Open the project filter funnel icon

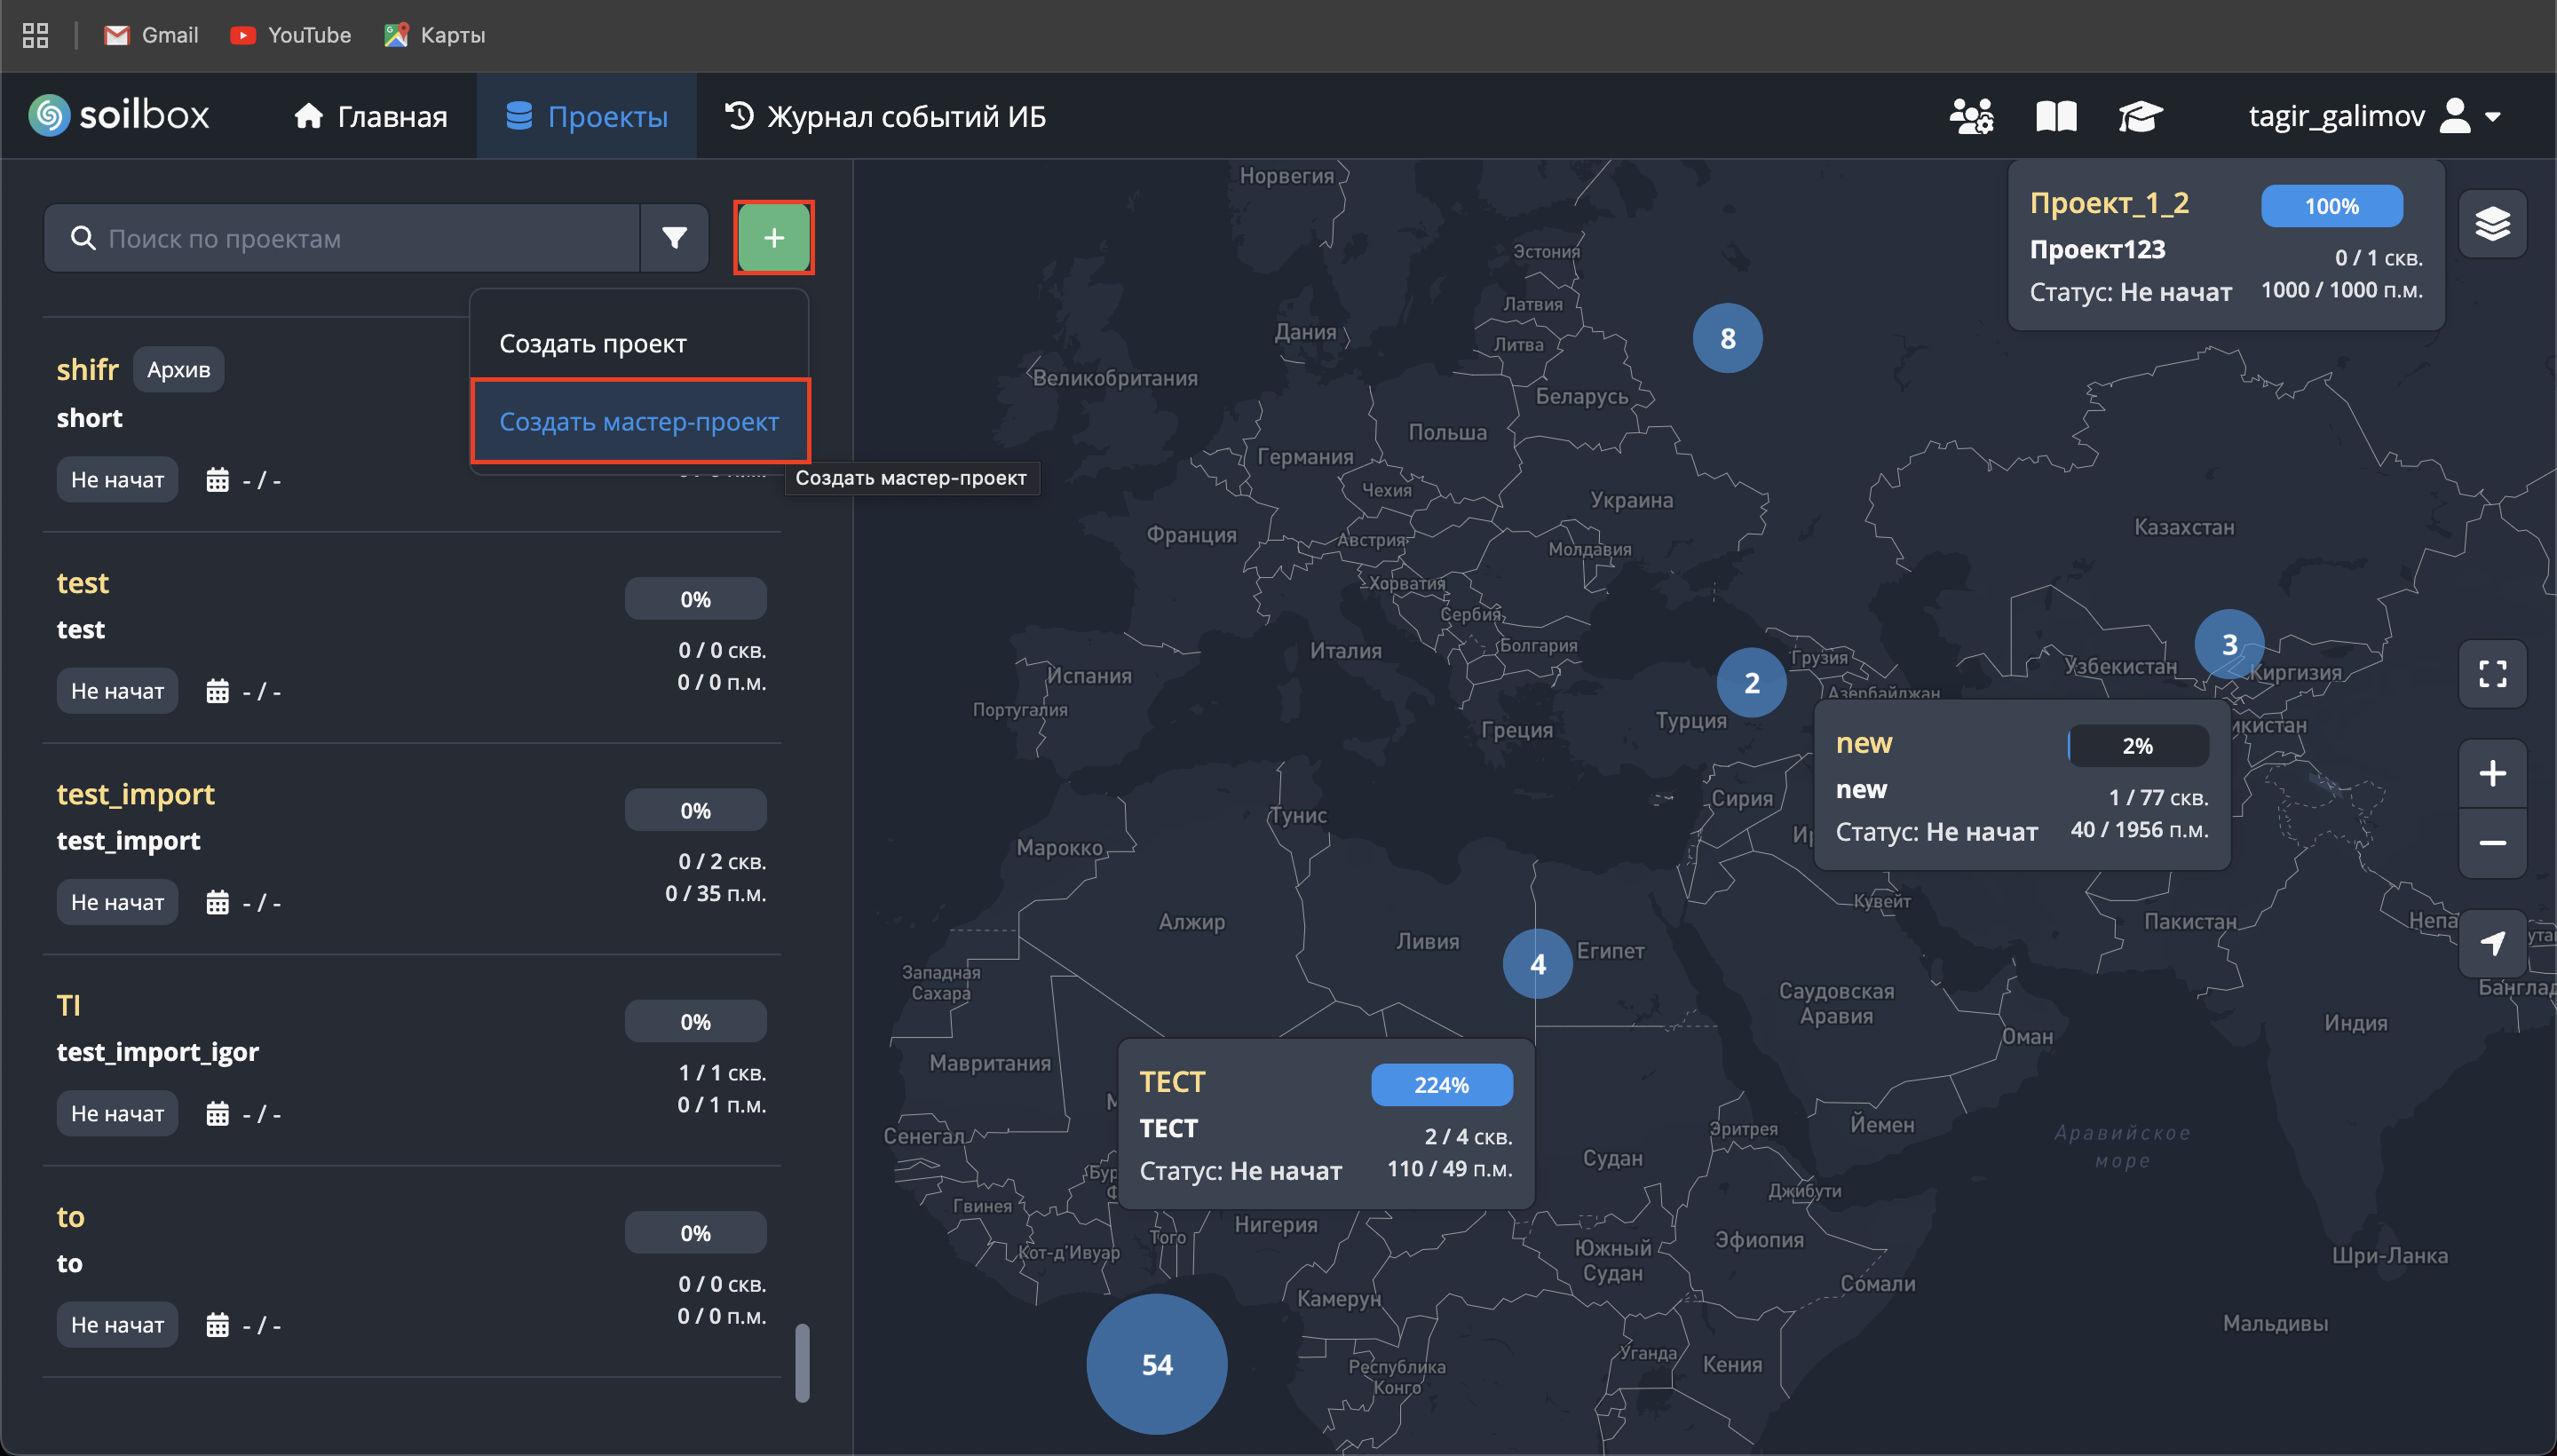click(x=675, y=238)
